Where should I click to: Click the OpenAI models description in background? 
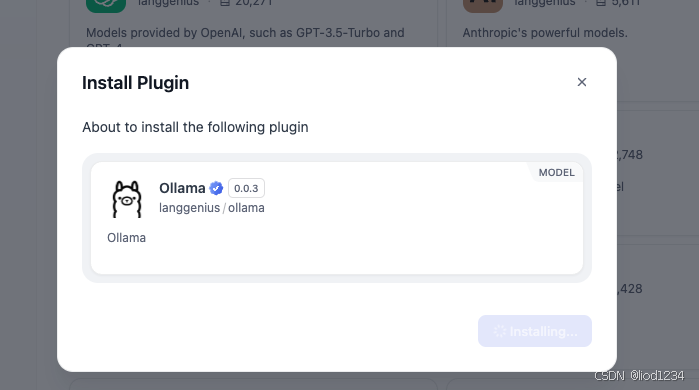point(245,36)
